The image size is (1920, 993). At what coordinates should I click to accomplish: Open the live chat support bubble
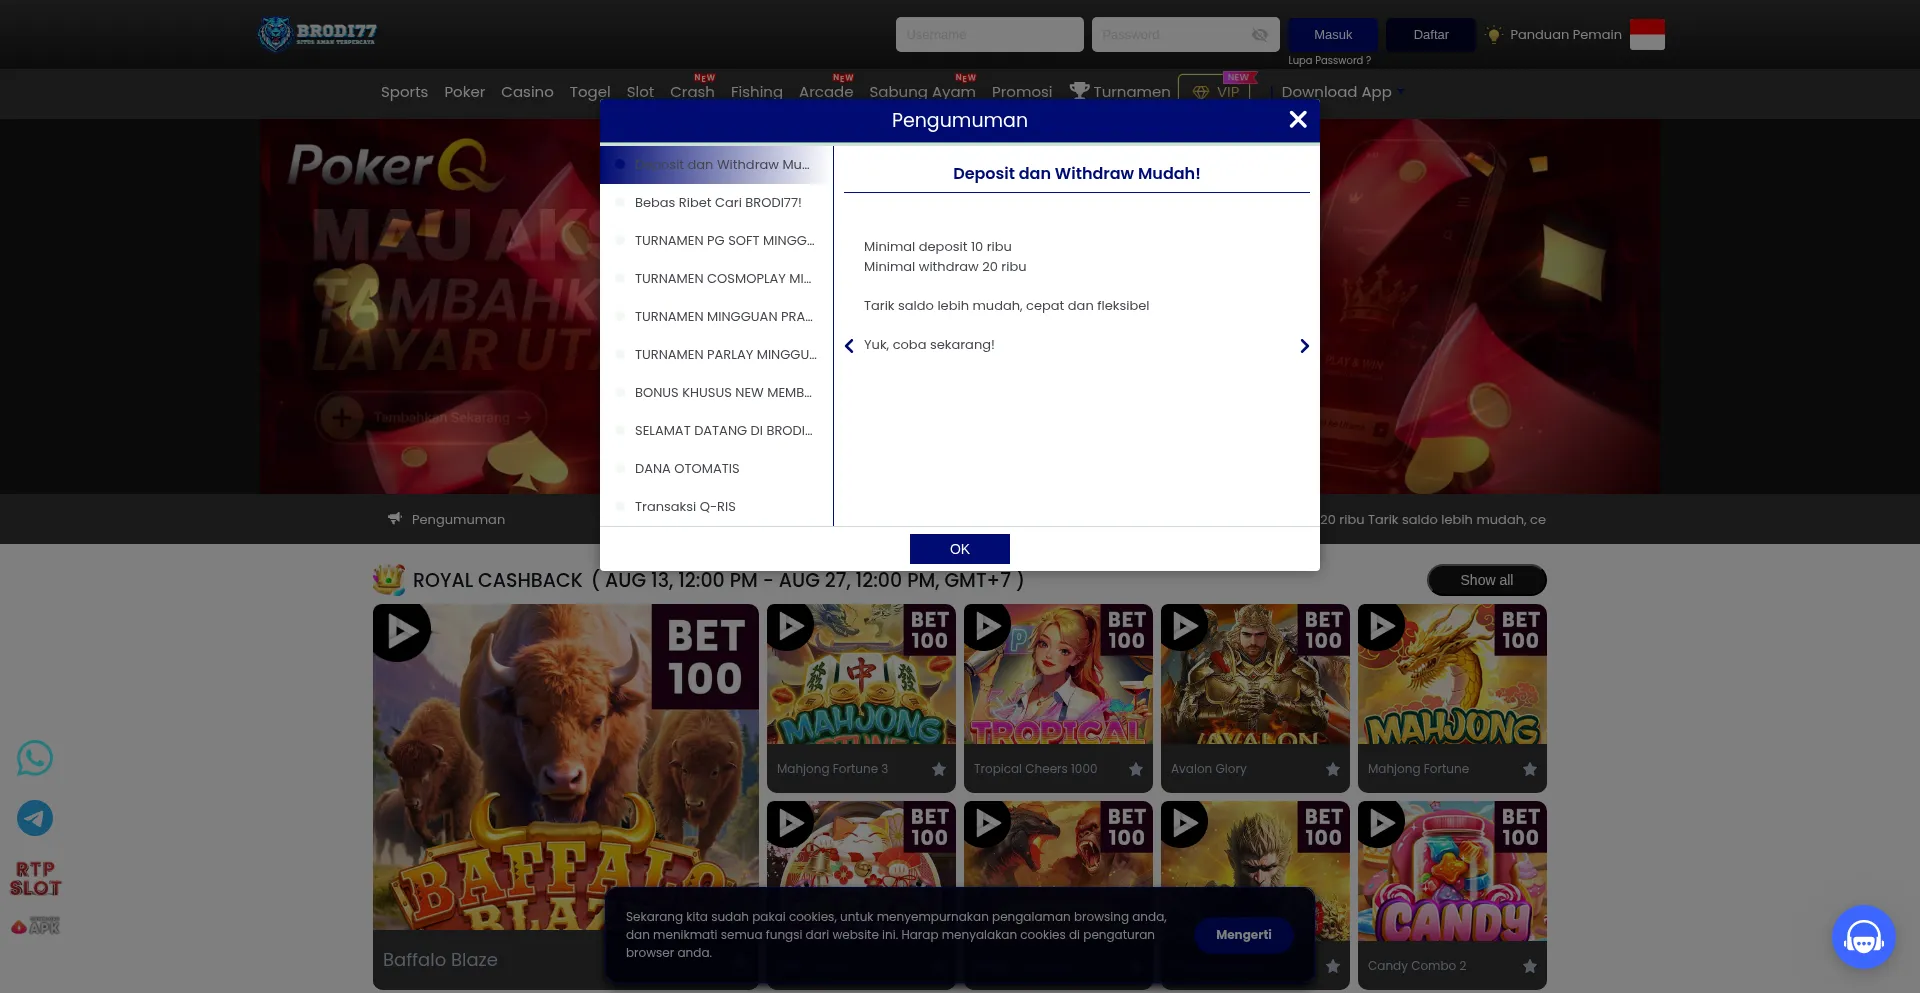point(1863,937)
